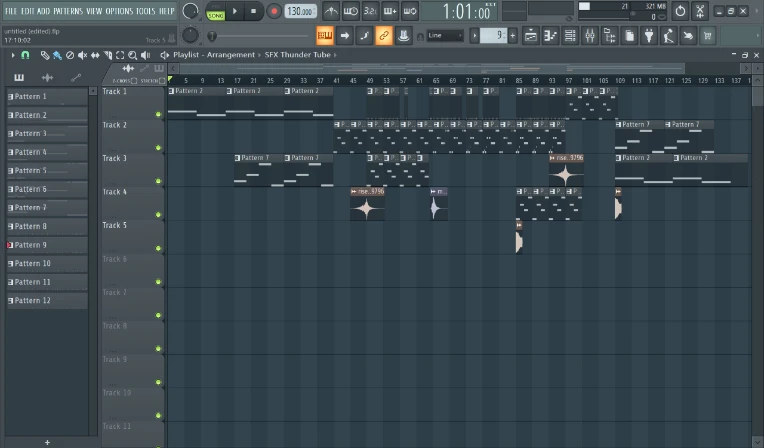Screen dimensions: 764x448
Task: Show audio clips in the picker panel
Action: click(47, 78)
